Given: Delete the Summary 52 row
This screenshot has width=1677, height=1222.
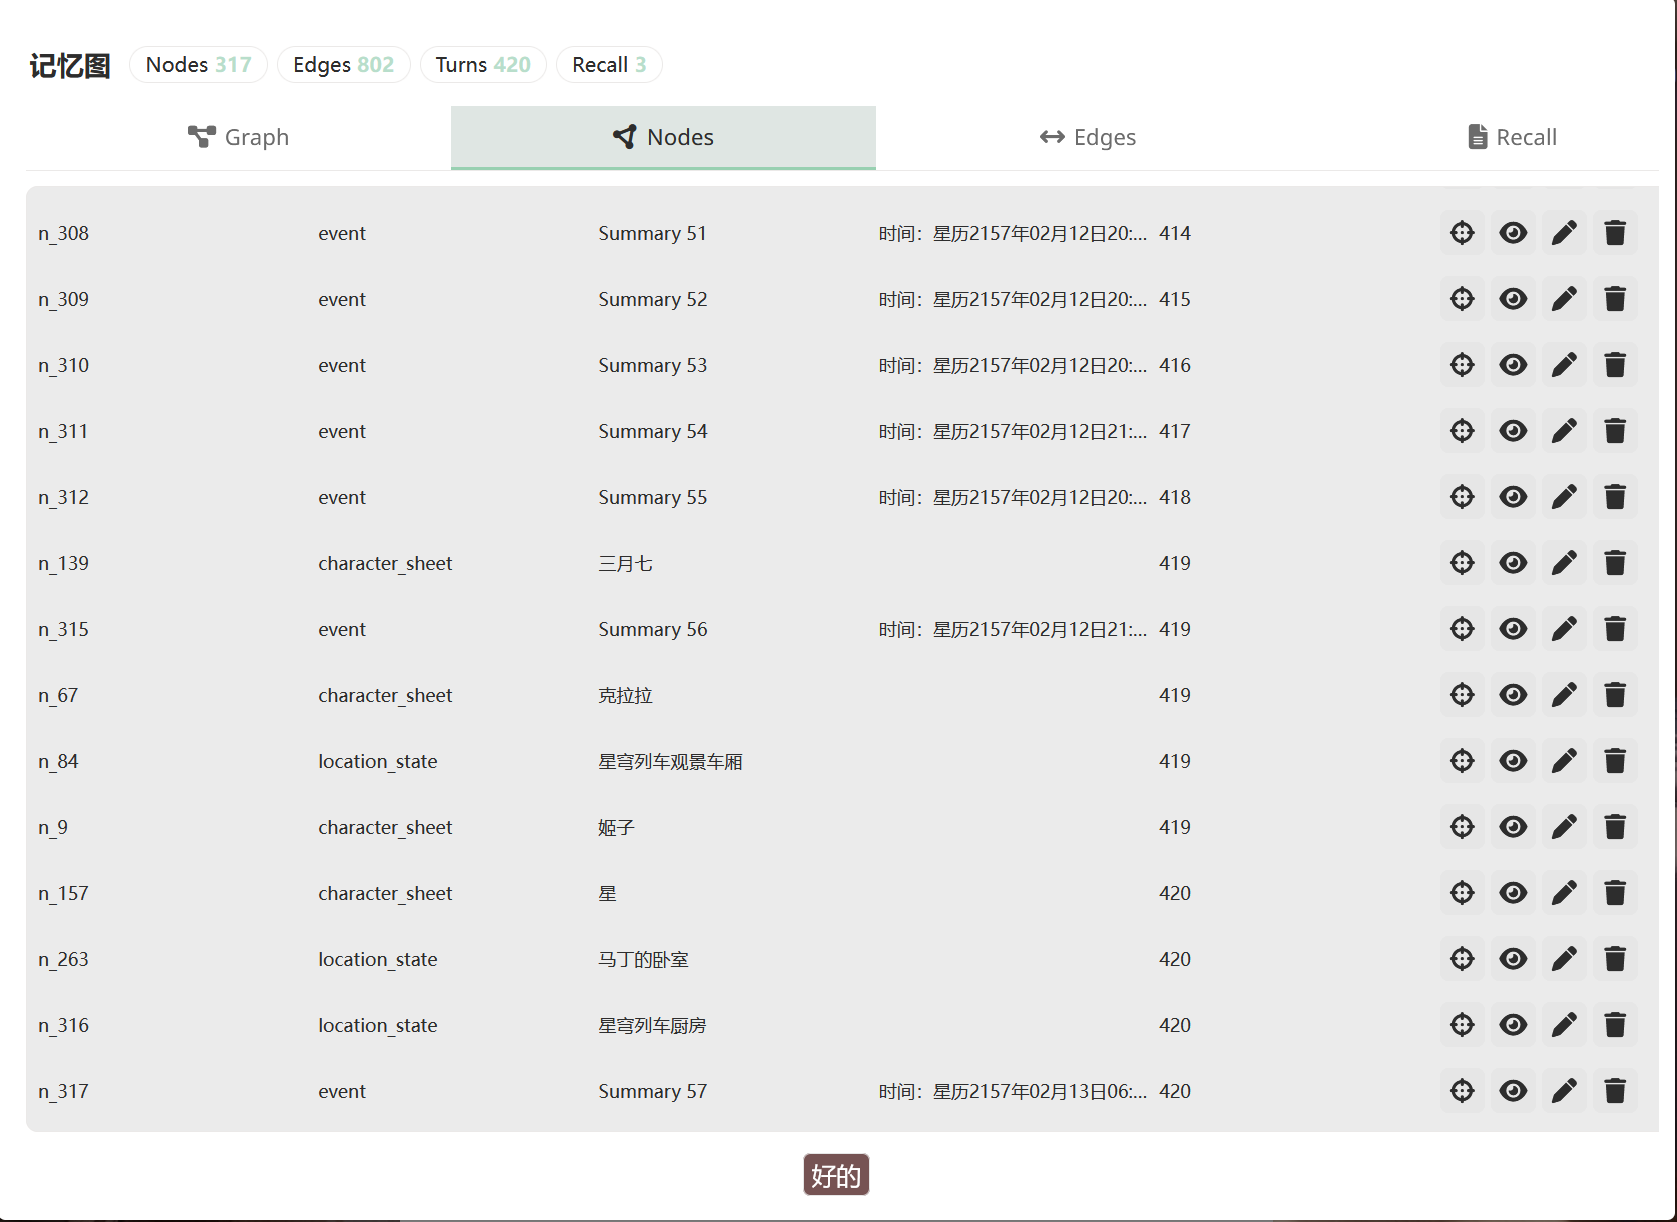Looking at the screenshot, I should (x=1615, y=299).
